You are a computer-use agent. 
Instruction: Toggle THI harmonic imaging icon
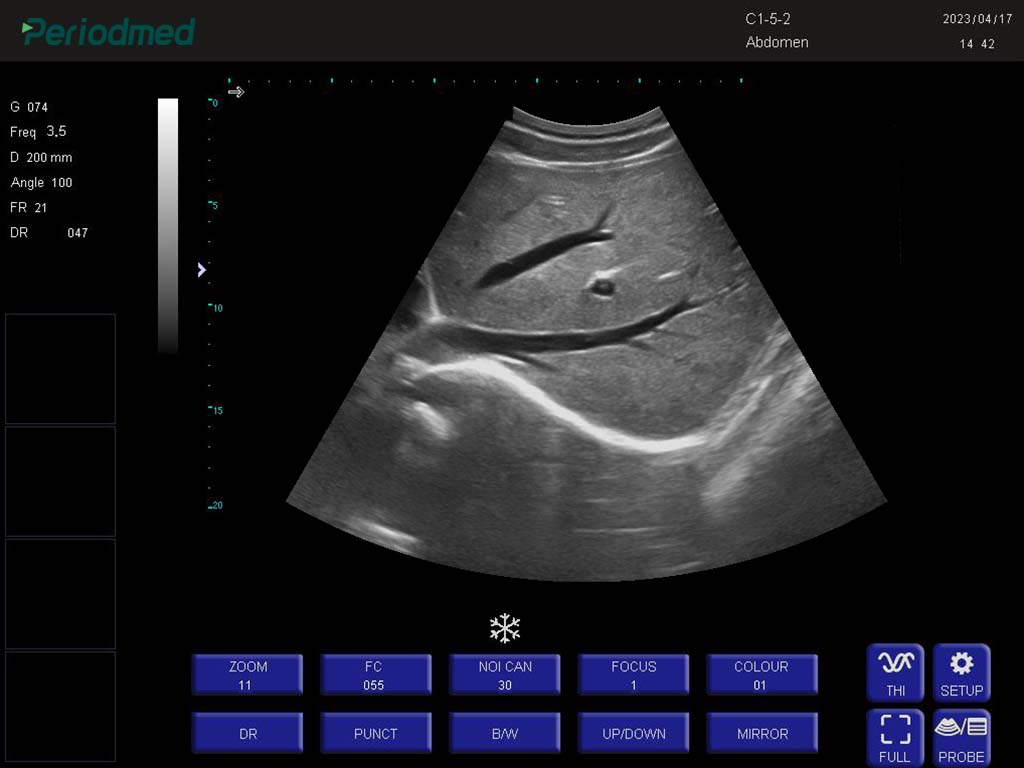click(x=895, y=673)
